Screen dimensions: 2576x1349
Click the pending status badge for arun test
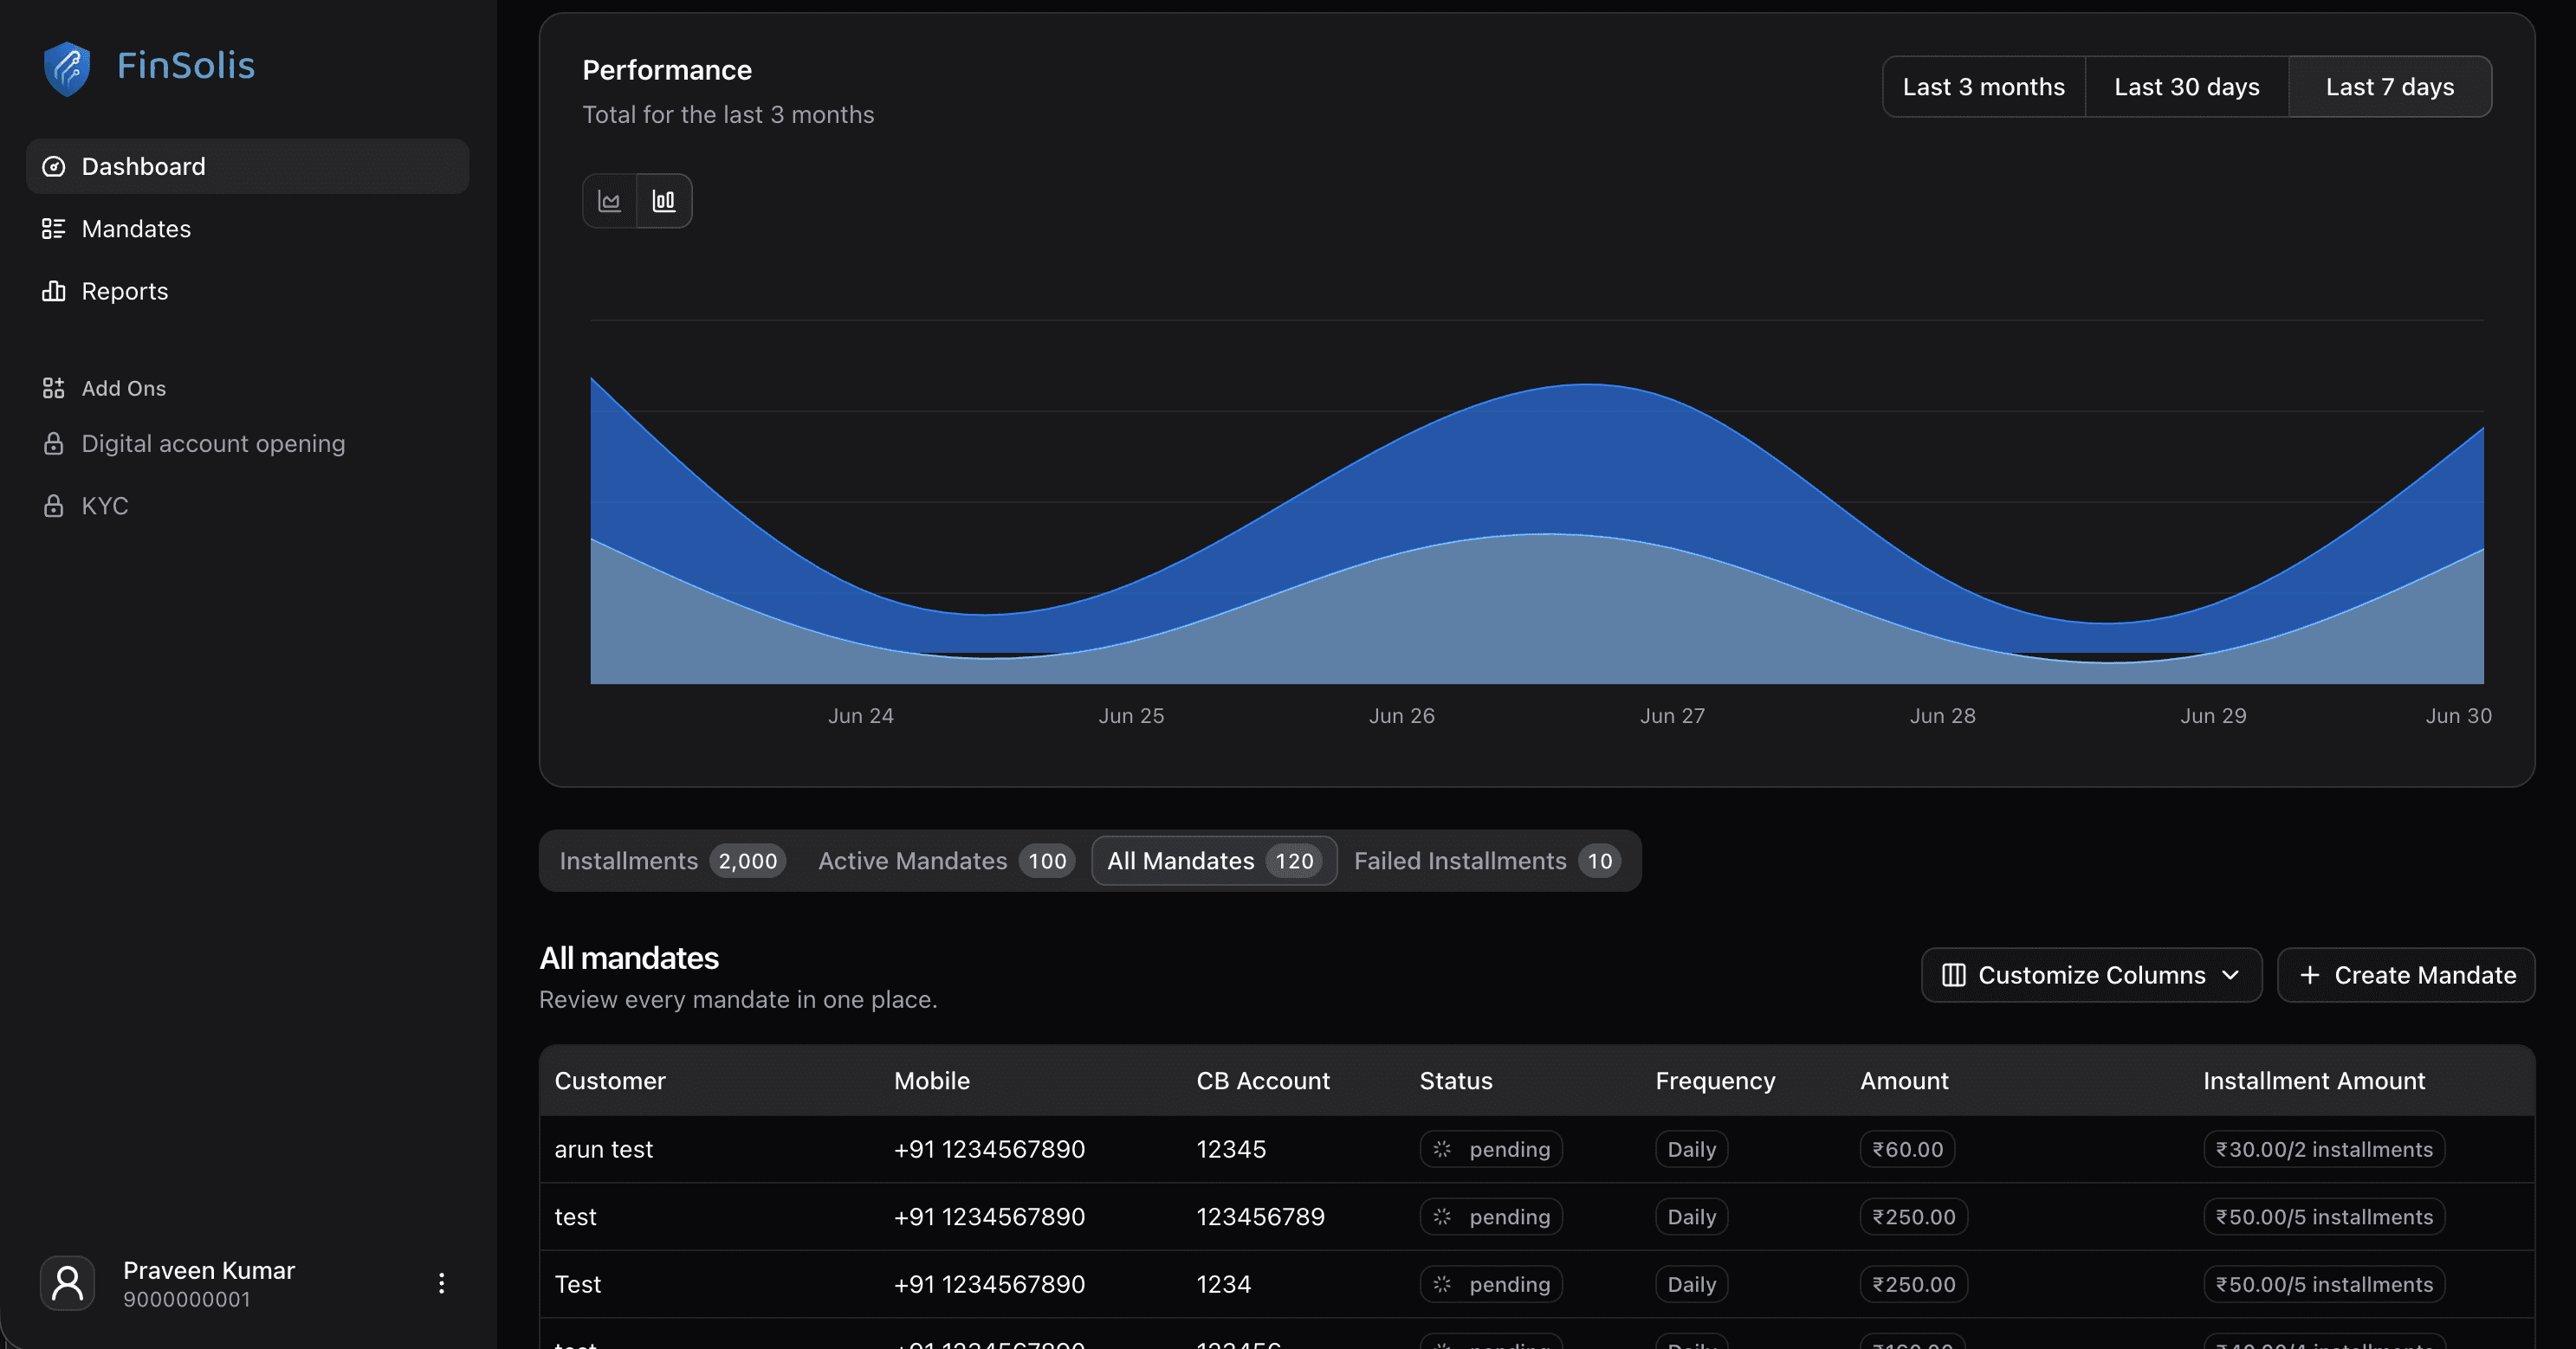coord(1491,1149)
